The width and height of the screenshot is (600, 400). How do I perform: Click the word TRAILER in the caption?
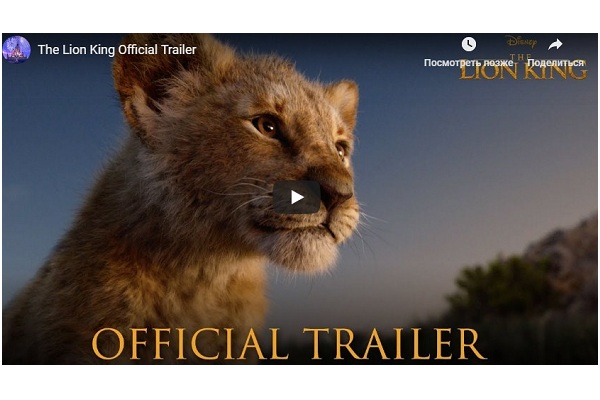pos(395,343)
